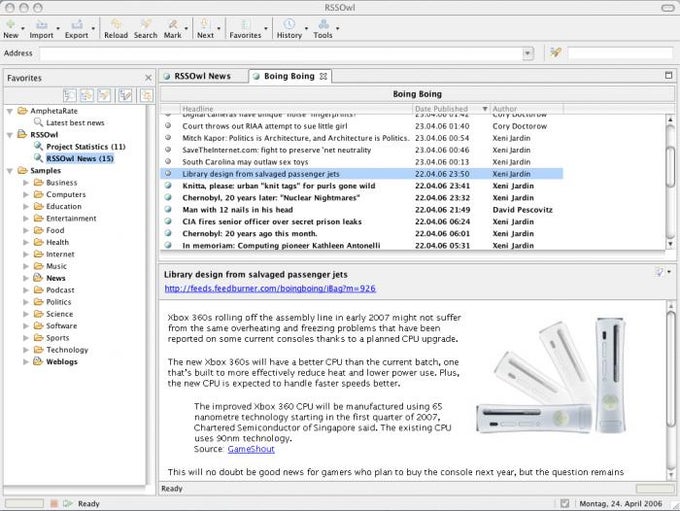Click in the Address input field
Viewport: 680px width, 511px height.
[281, 53]
